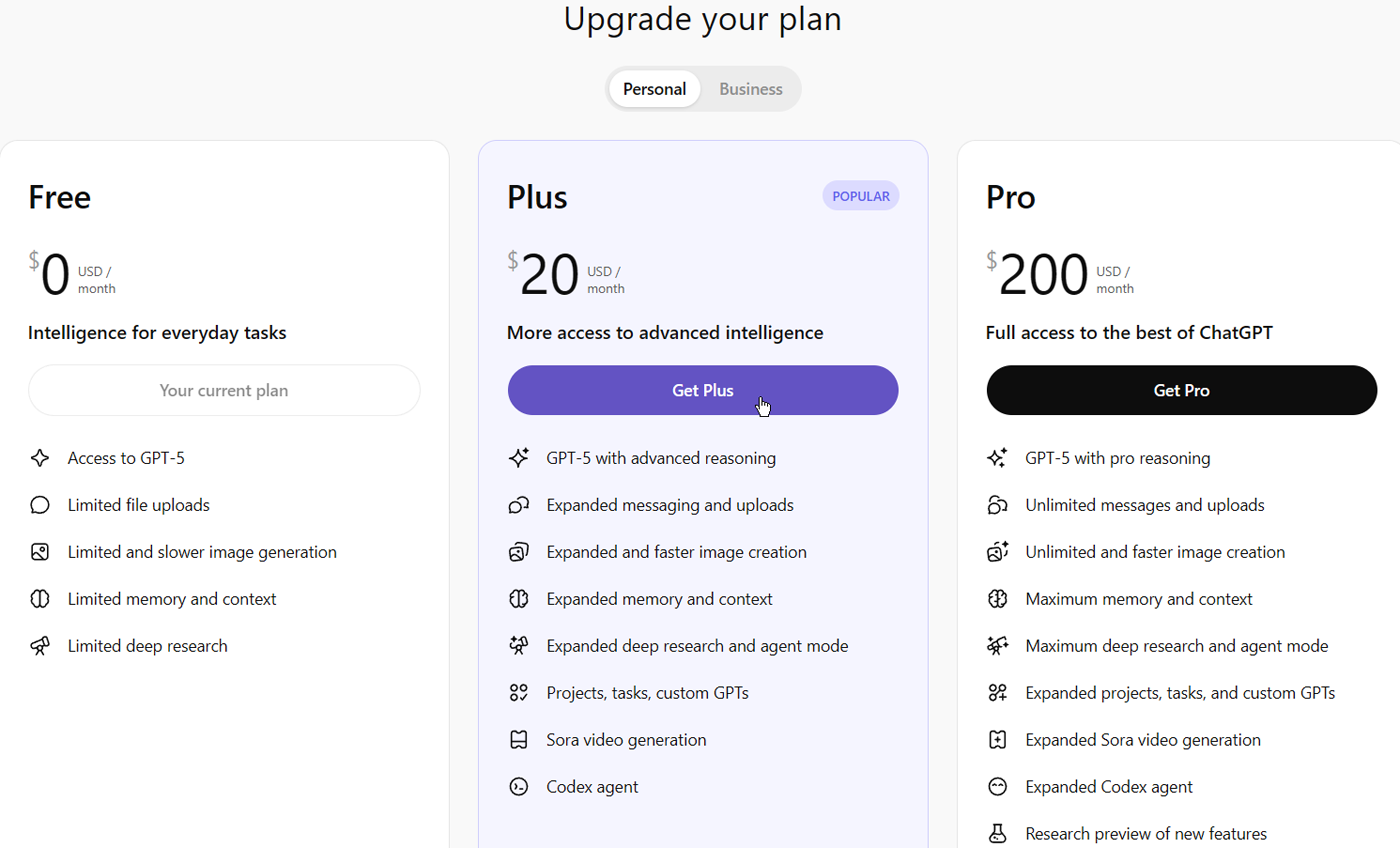Click the unlimited messages icon in Pro column

[x=997, y=504]
